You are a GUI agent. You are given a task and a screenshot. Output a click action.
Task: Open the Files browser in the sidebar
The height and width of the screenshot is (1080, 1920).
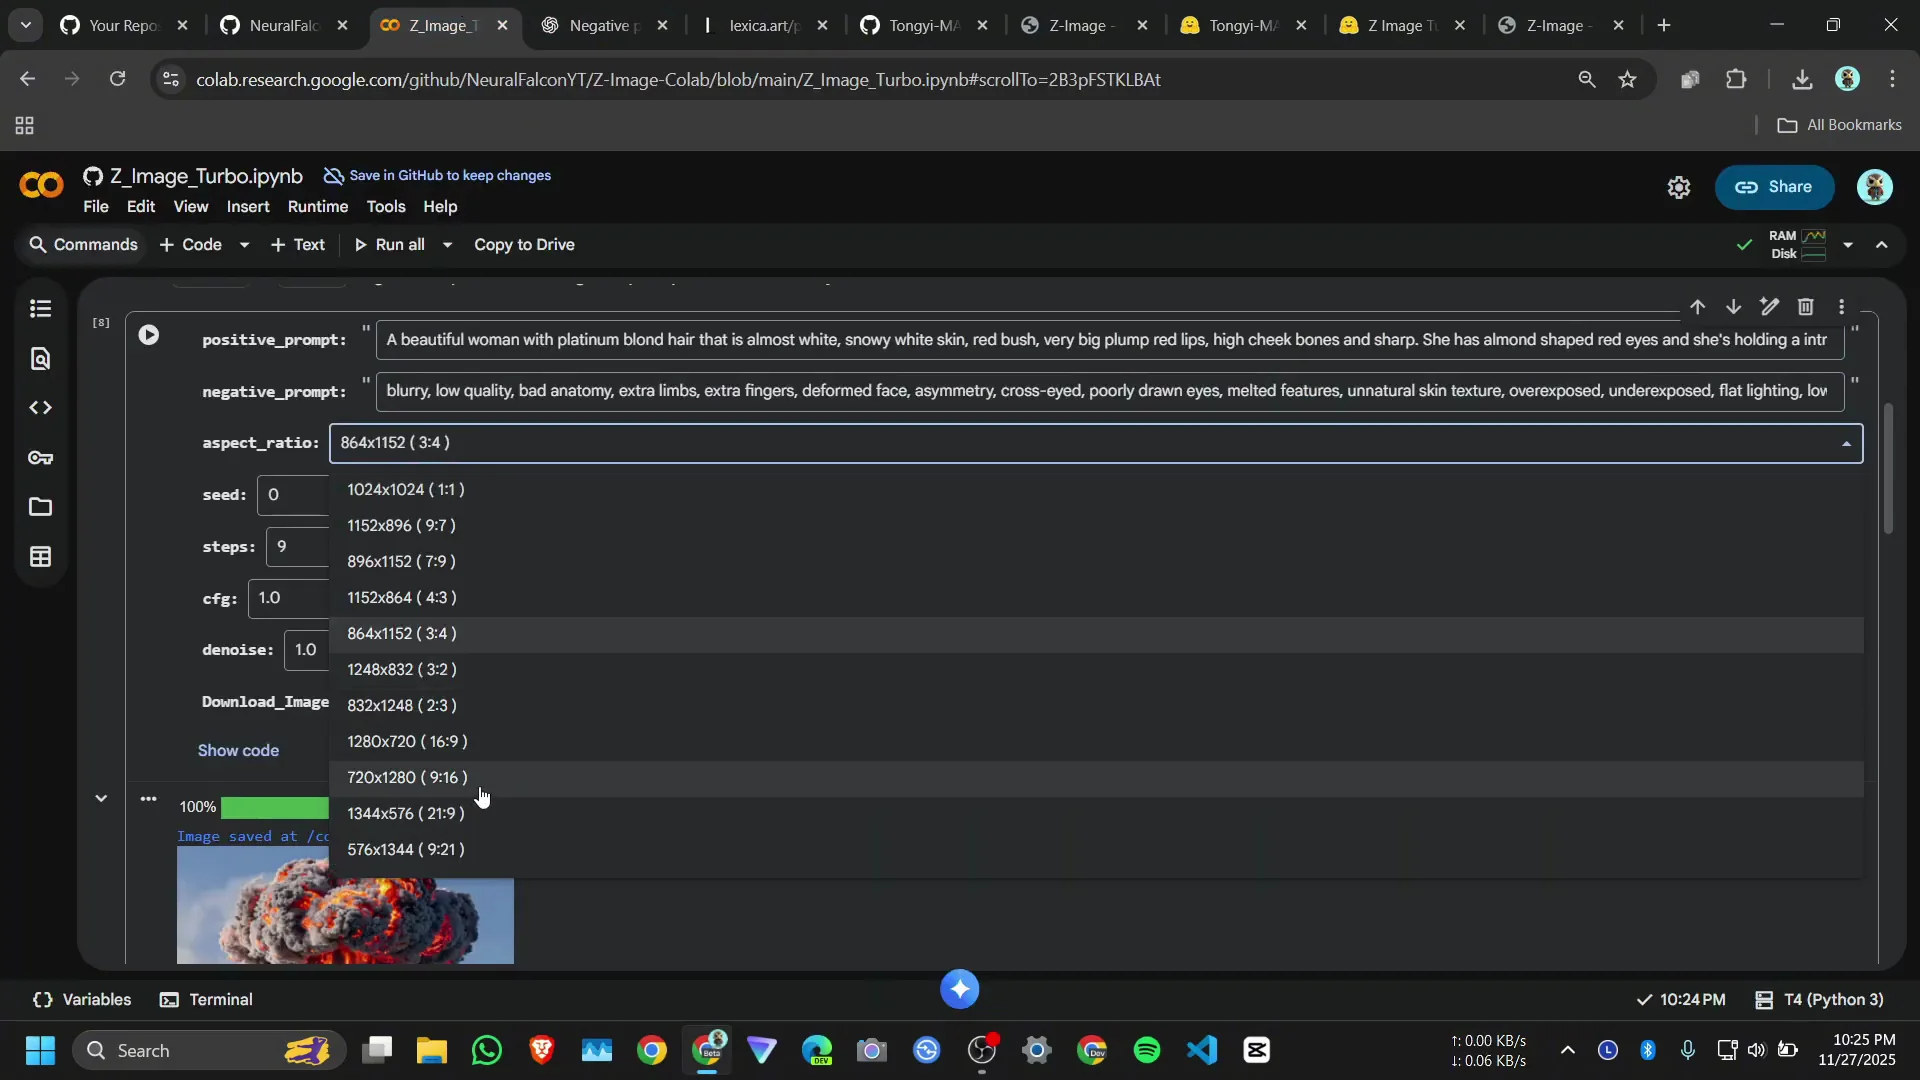[x=40, y=507]
